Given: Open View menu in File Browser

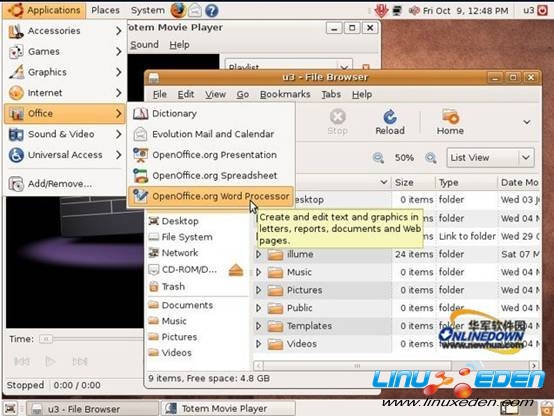Looking at the screenshot, I should tap(216, 94).
